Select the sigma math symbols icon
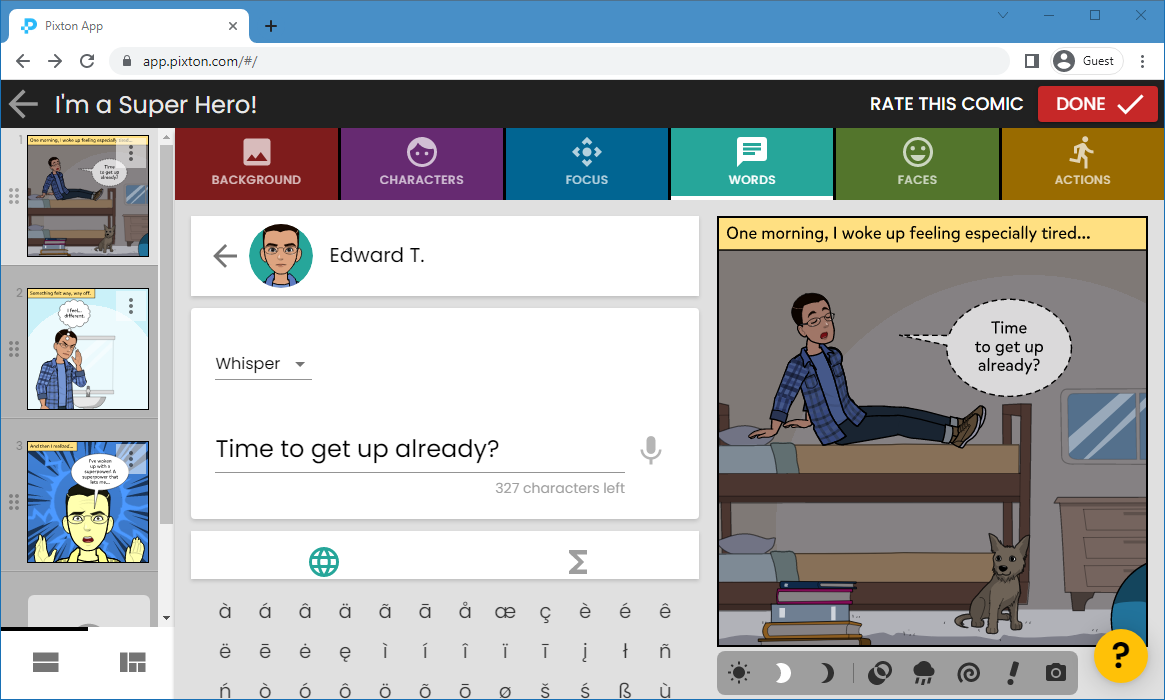This screenshot has width=1165, height=700. 577,562
